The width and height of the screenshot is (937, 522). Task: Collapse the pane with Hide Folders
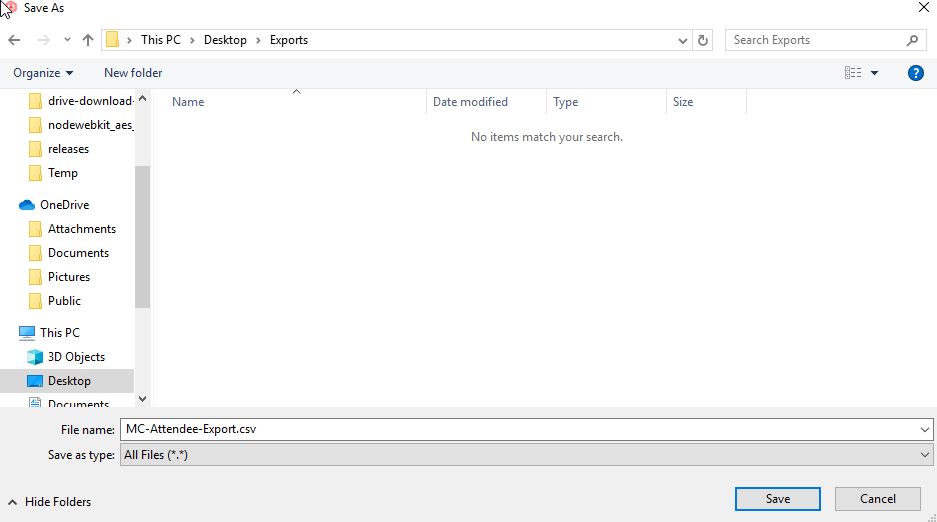(50, 502)
